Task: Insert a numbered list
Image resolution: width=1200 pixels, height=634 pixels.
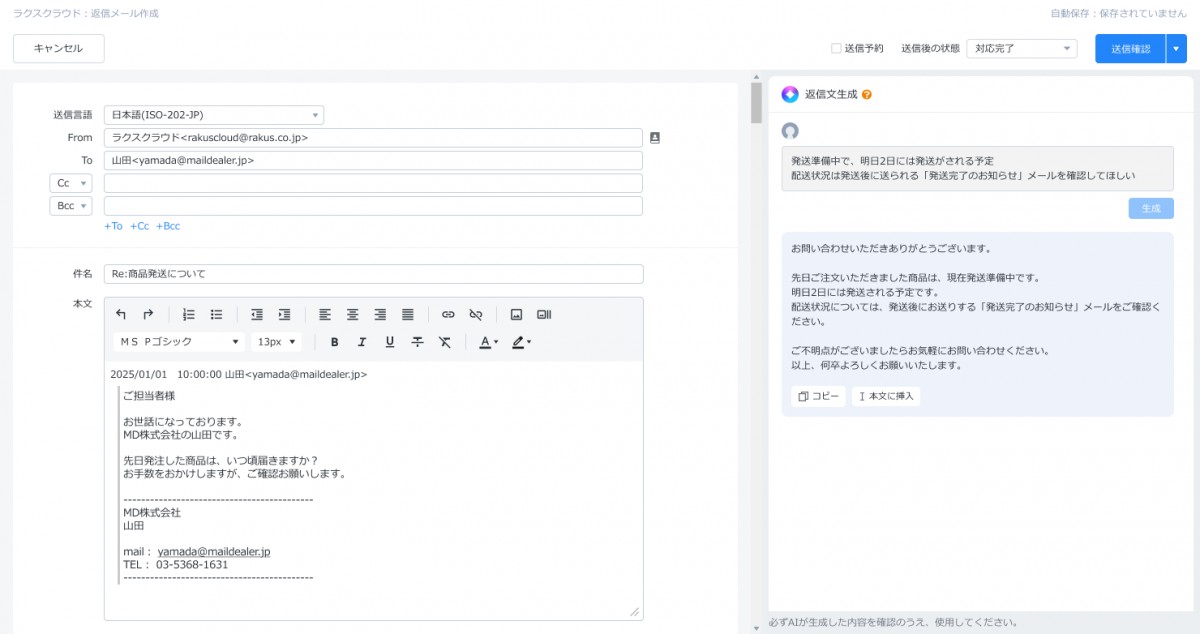Action: click(x=189, y=314)
